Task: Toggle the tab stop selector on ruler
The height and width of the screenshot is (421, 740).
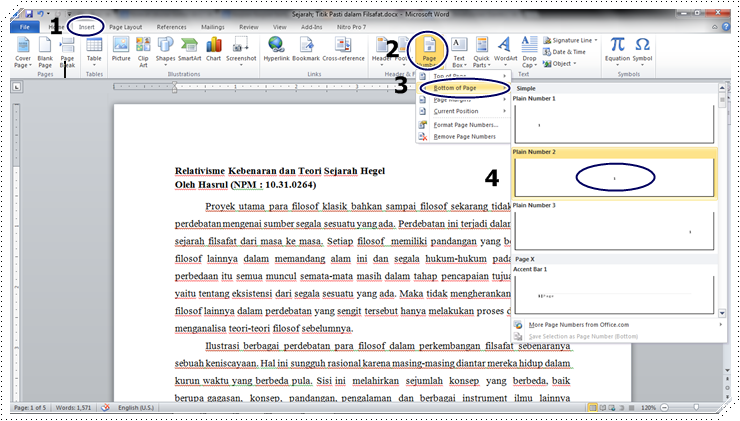Action: point(17,87)
